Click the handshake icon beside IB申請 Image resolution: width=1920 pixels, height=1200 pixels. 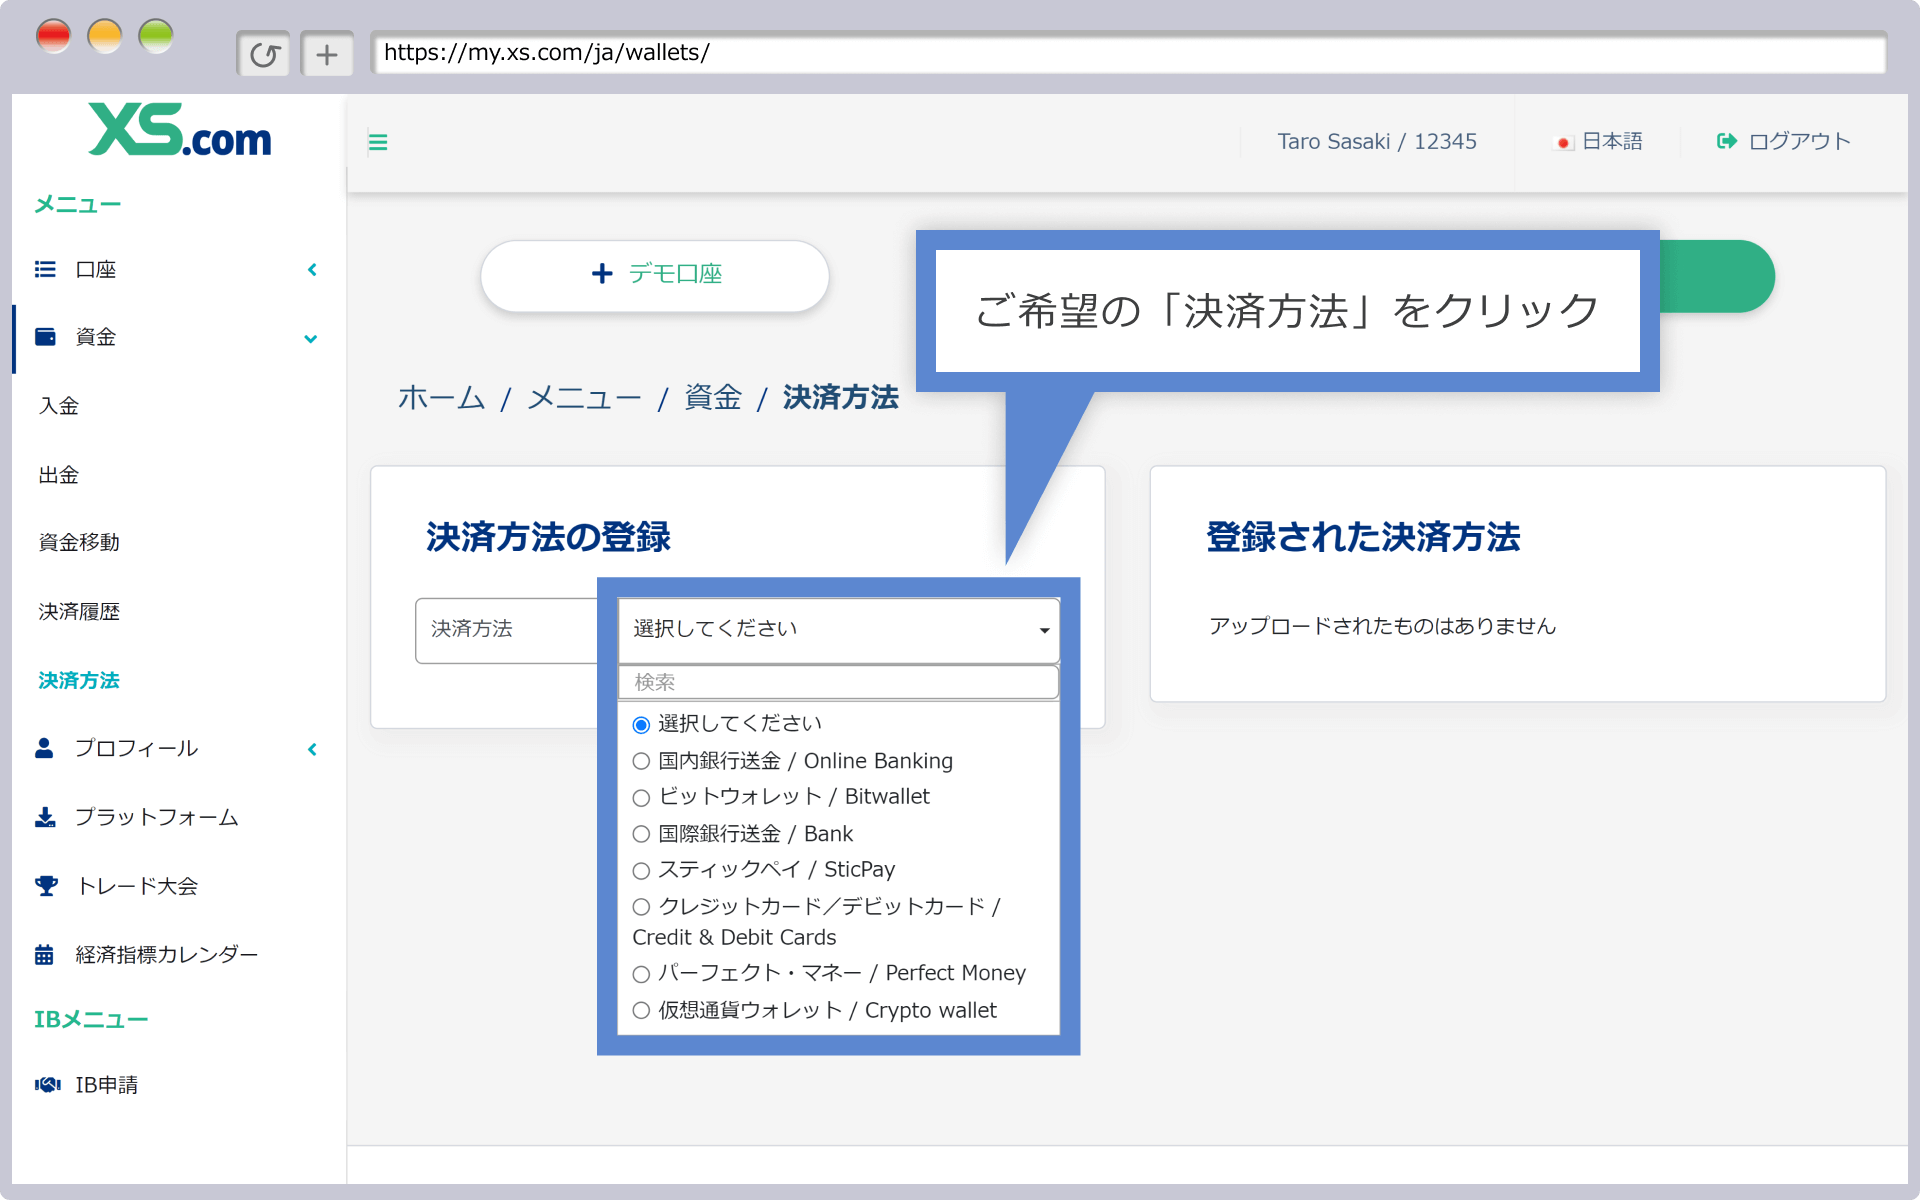point(47,1085)
